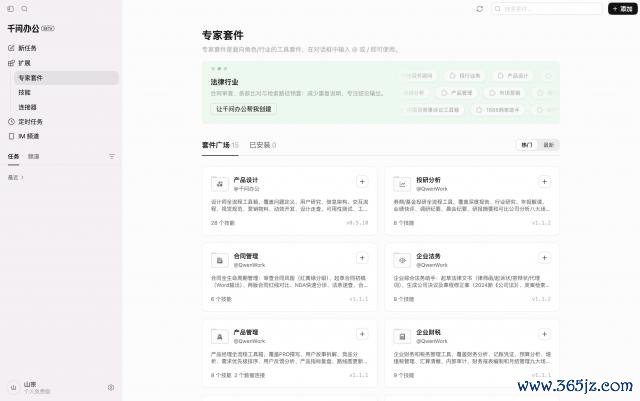Select the 产品管理 chip in the banner
The height and width of the screenshot is (401, 640).
click(x=457, y=93)
